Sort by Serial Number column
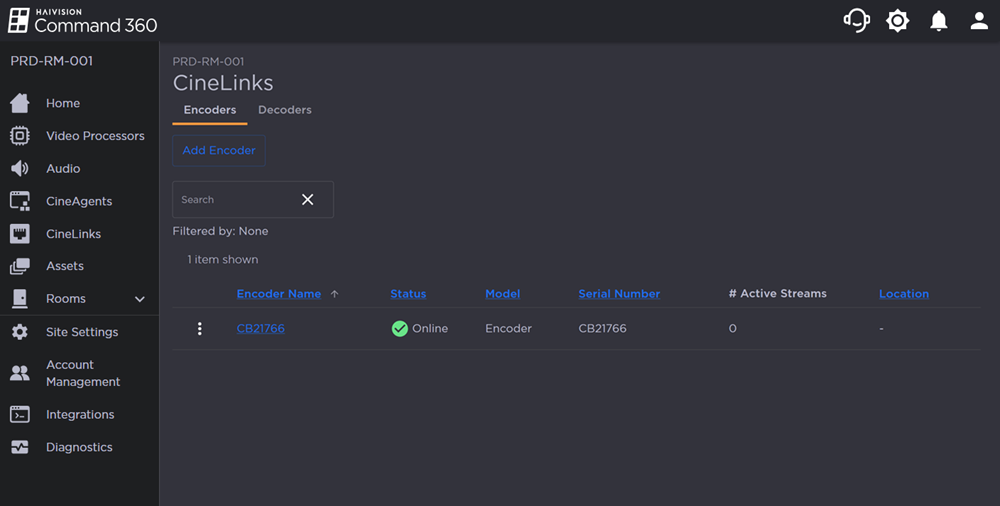This screenshot has width=1000, height=506. point(619,294)
